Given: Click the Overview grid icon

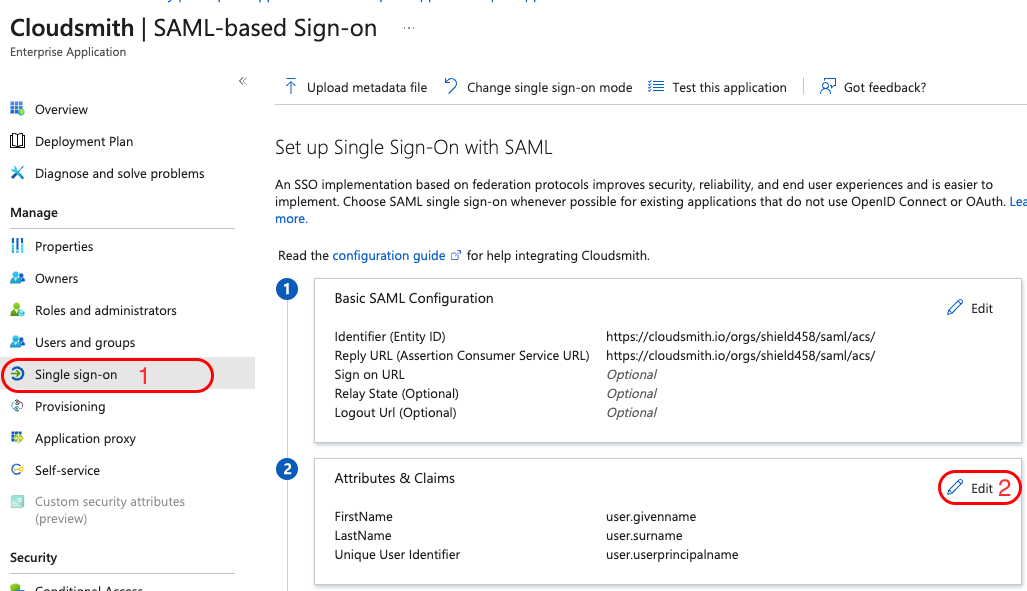Looking at the screenshot, I should click(17, 109).
